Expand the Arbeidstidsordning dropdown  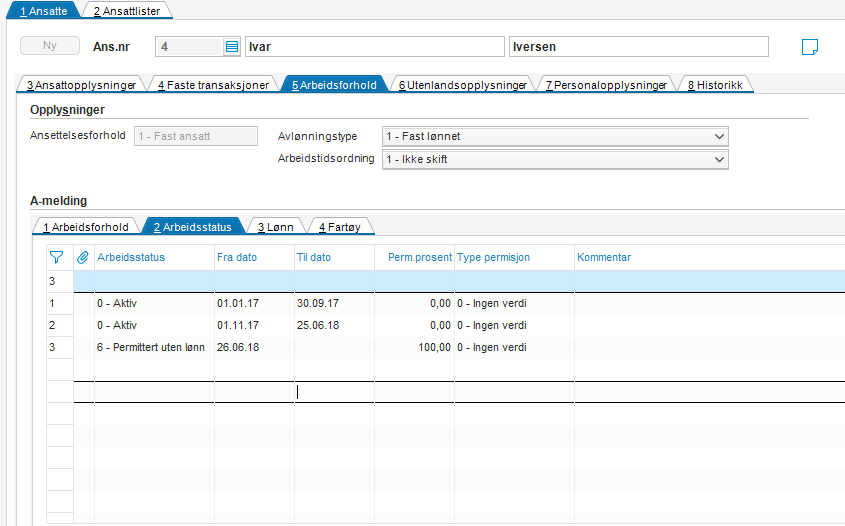(x=719, y=160)
